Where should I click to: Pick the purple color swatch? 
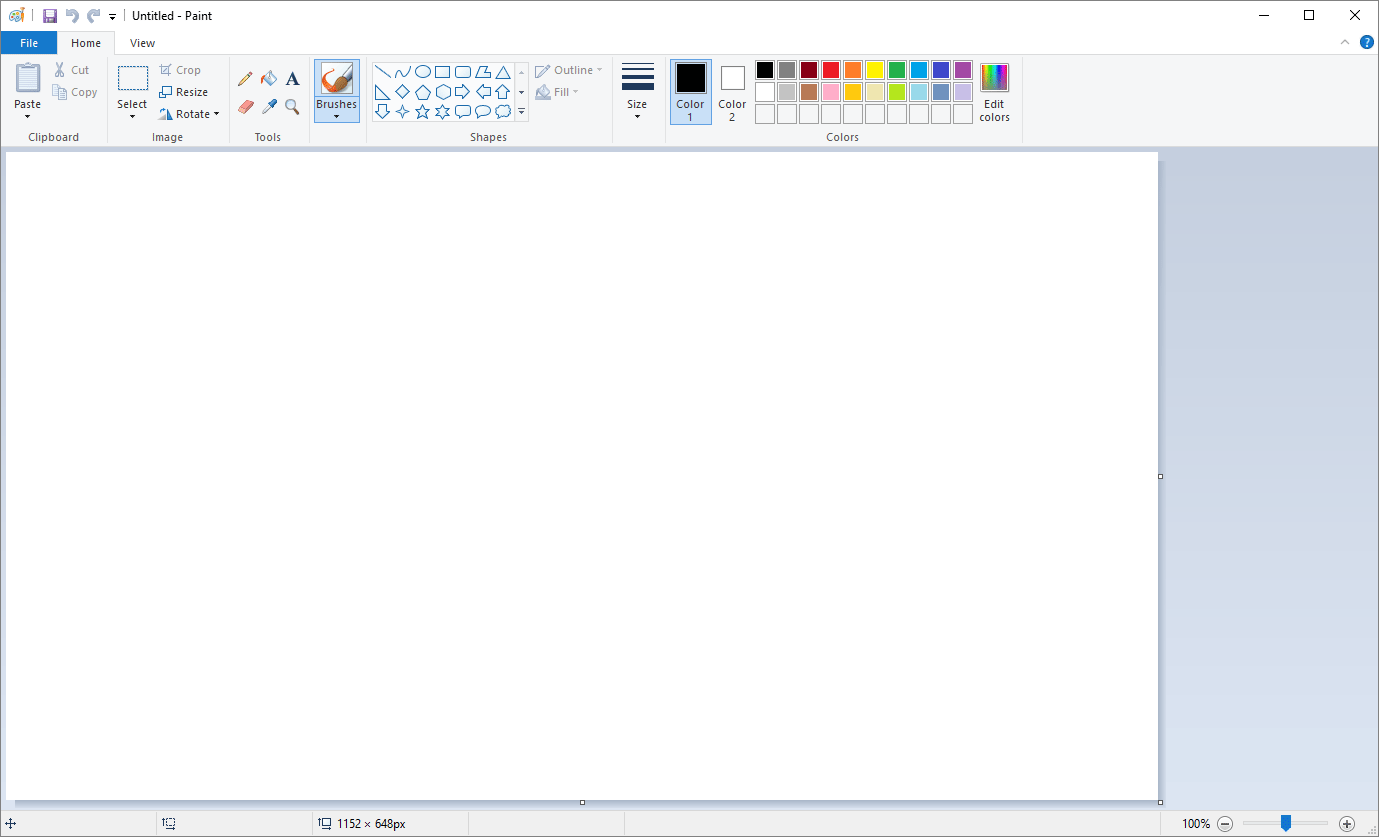point(963,70)
